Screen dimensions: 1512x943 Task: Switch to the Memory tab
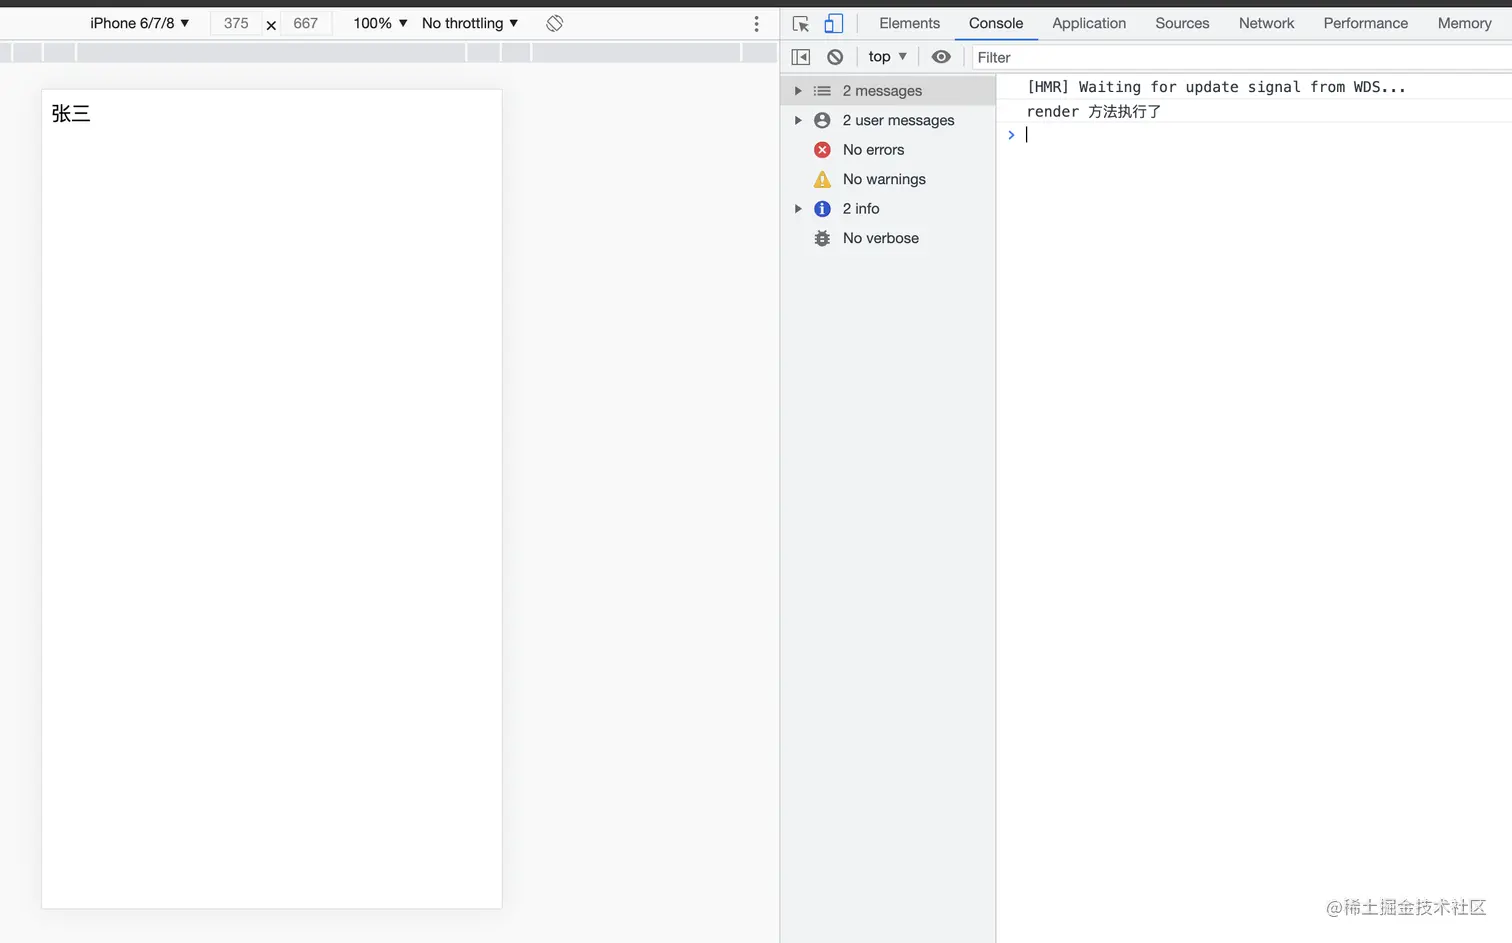pyautogui.click(x=1464, y=23)
